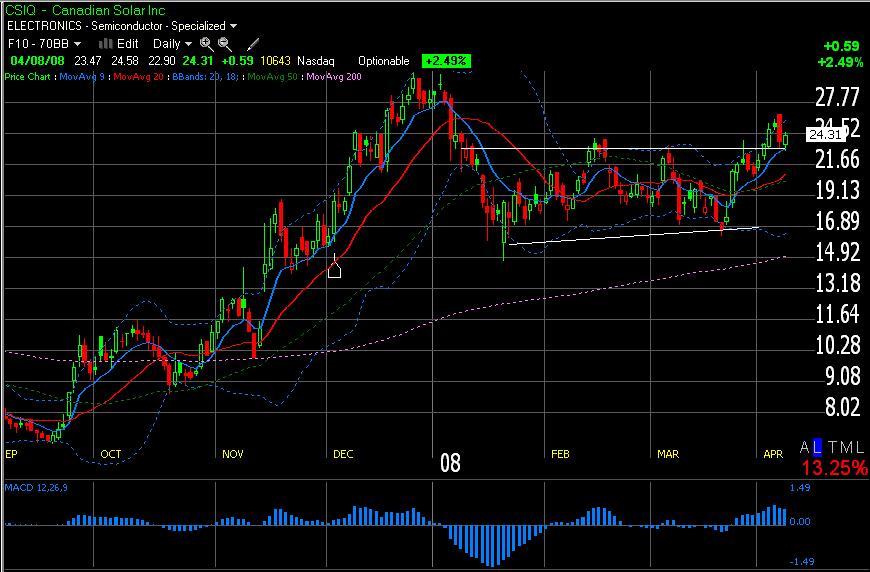The height and width of the screenshot is (572, 870).
Task: Click the 13.25% red percentage readout
Action: pos(834,467)
